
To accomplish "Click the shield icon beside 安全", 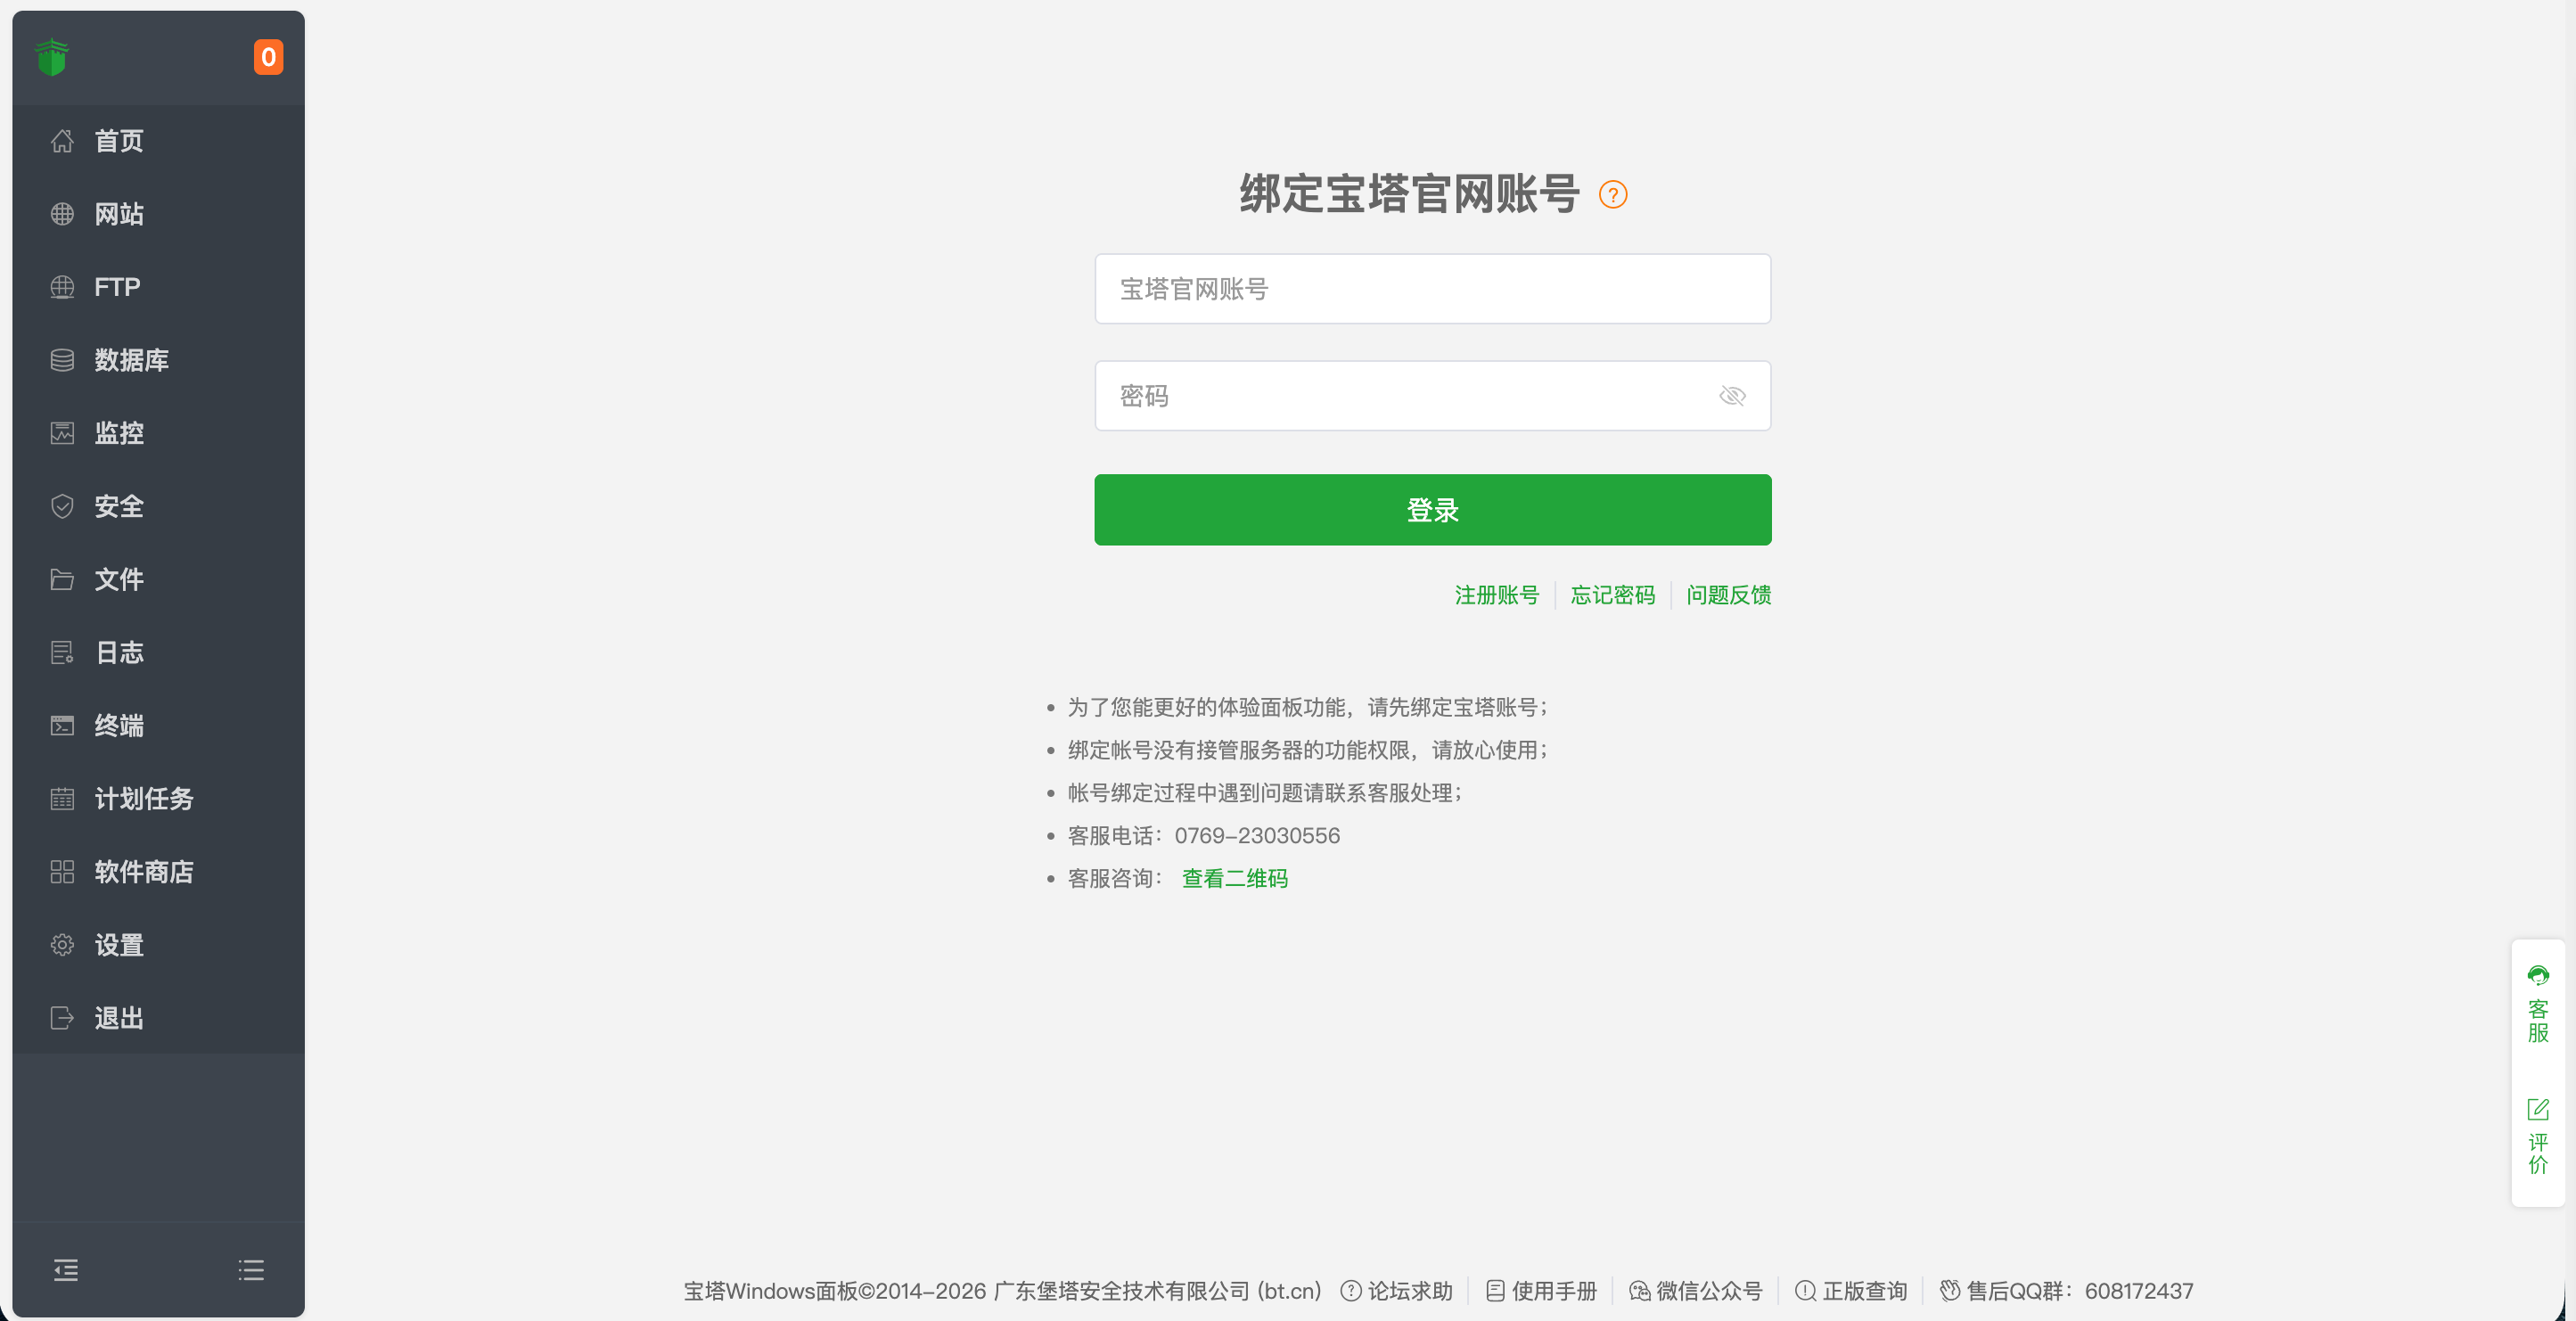I will coord(62,506).
